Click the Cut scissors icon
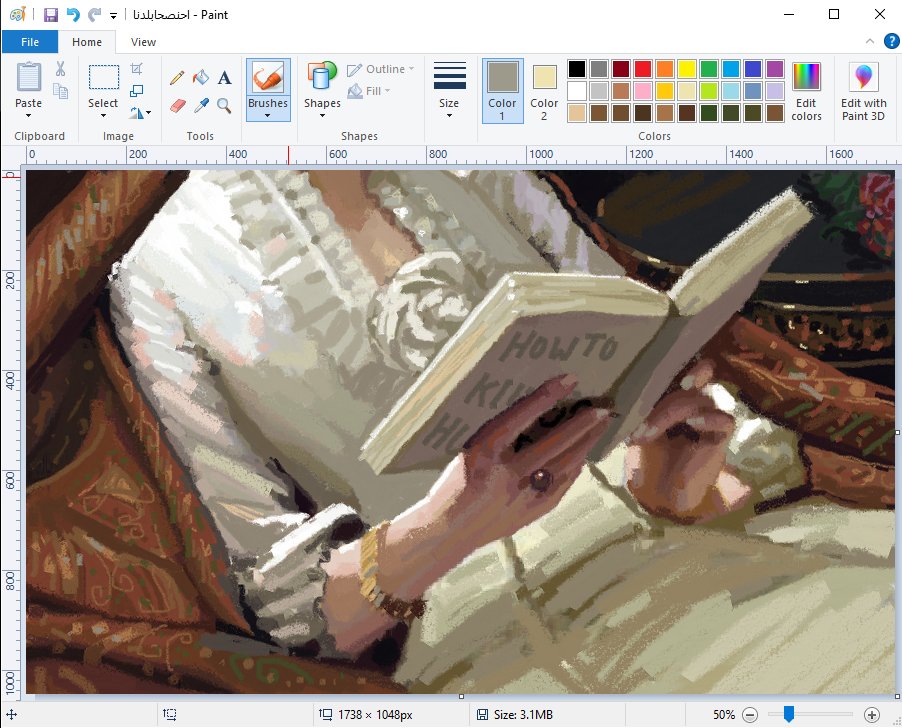The width and height of the screenshot is (902, 728). (x=60, y=69)
